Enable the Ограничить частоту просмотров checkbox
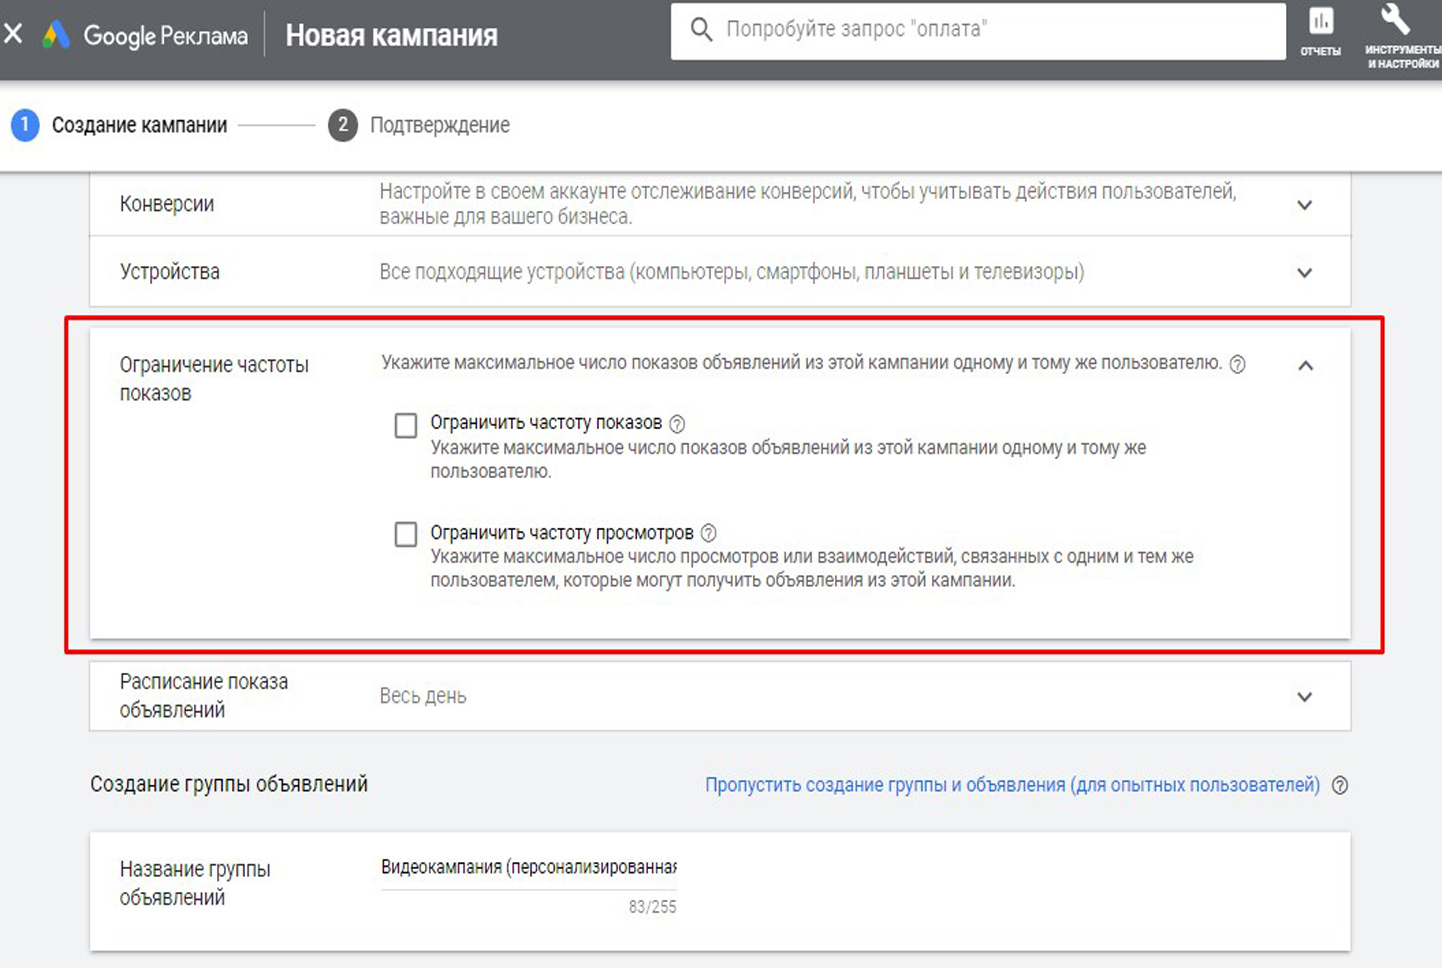Viewport: 1442px width, 968px height. 406,535
